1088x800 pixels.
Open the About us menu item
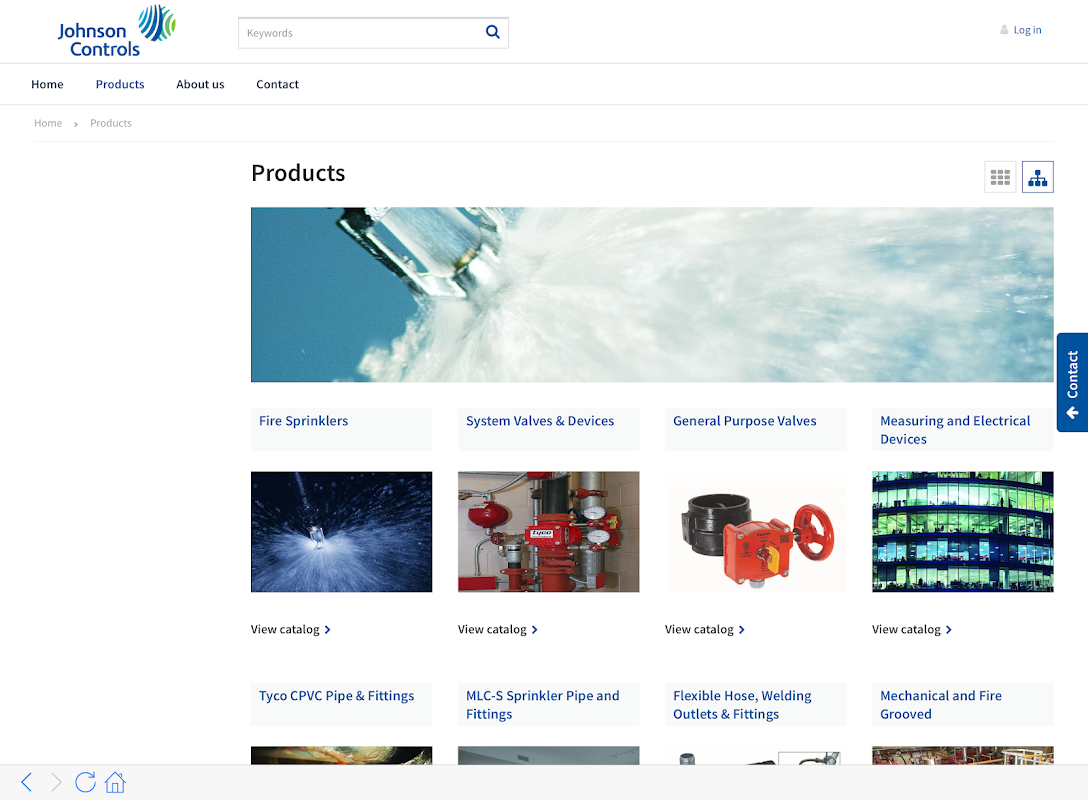coord(201,84)
